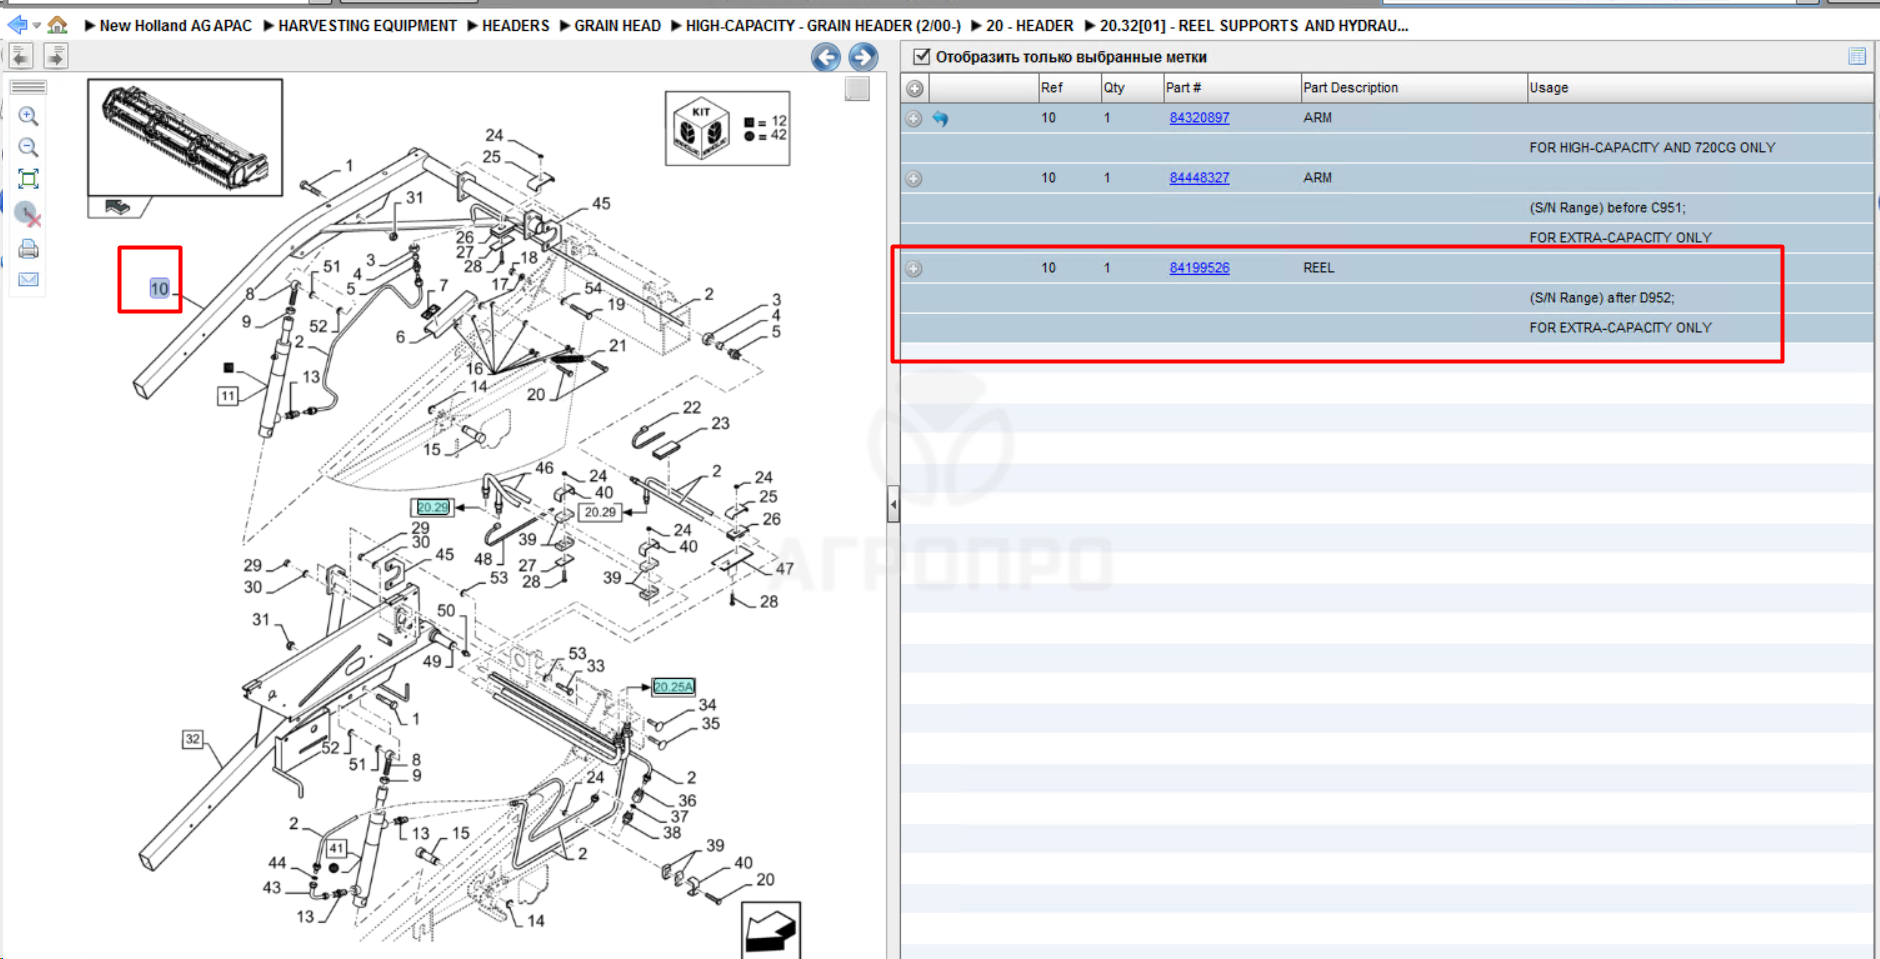This screenshot has height=959, width=1880.
Task: Click the gray square button above diagram
Action: click(857, 89)
